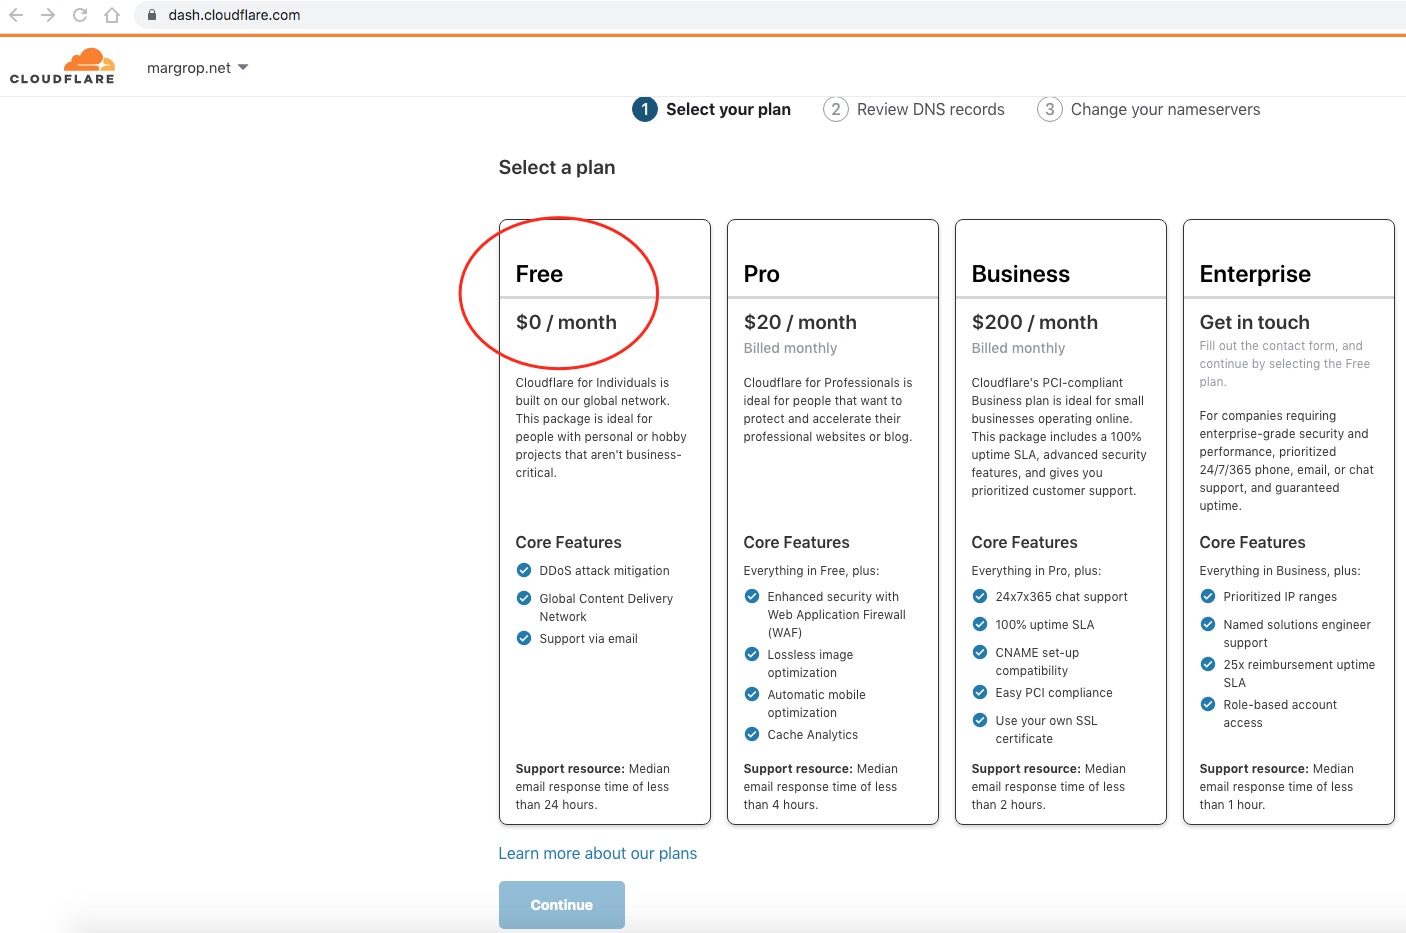1406x933 pixels.
Task: Click the check icon beside Named solutions engineer support
Action: pos(1207,624)
